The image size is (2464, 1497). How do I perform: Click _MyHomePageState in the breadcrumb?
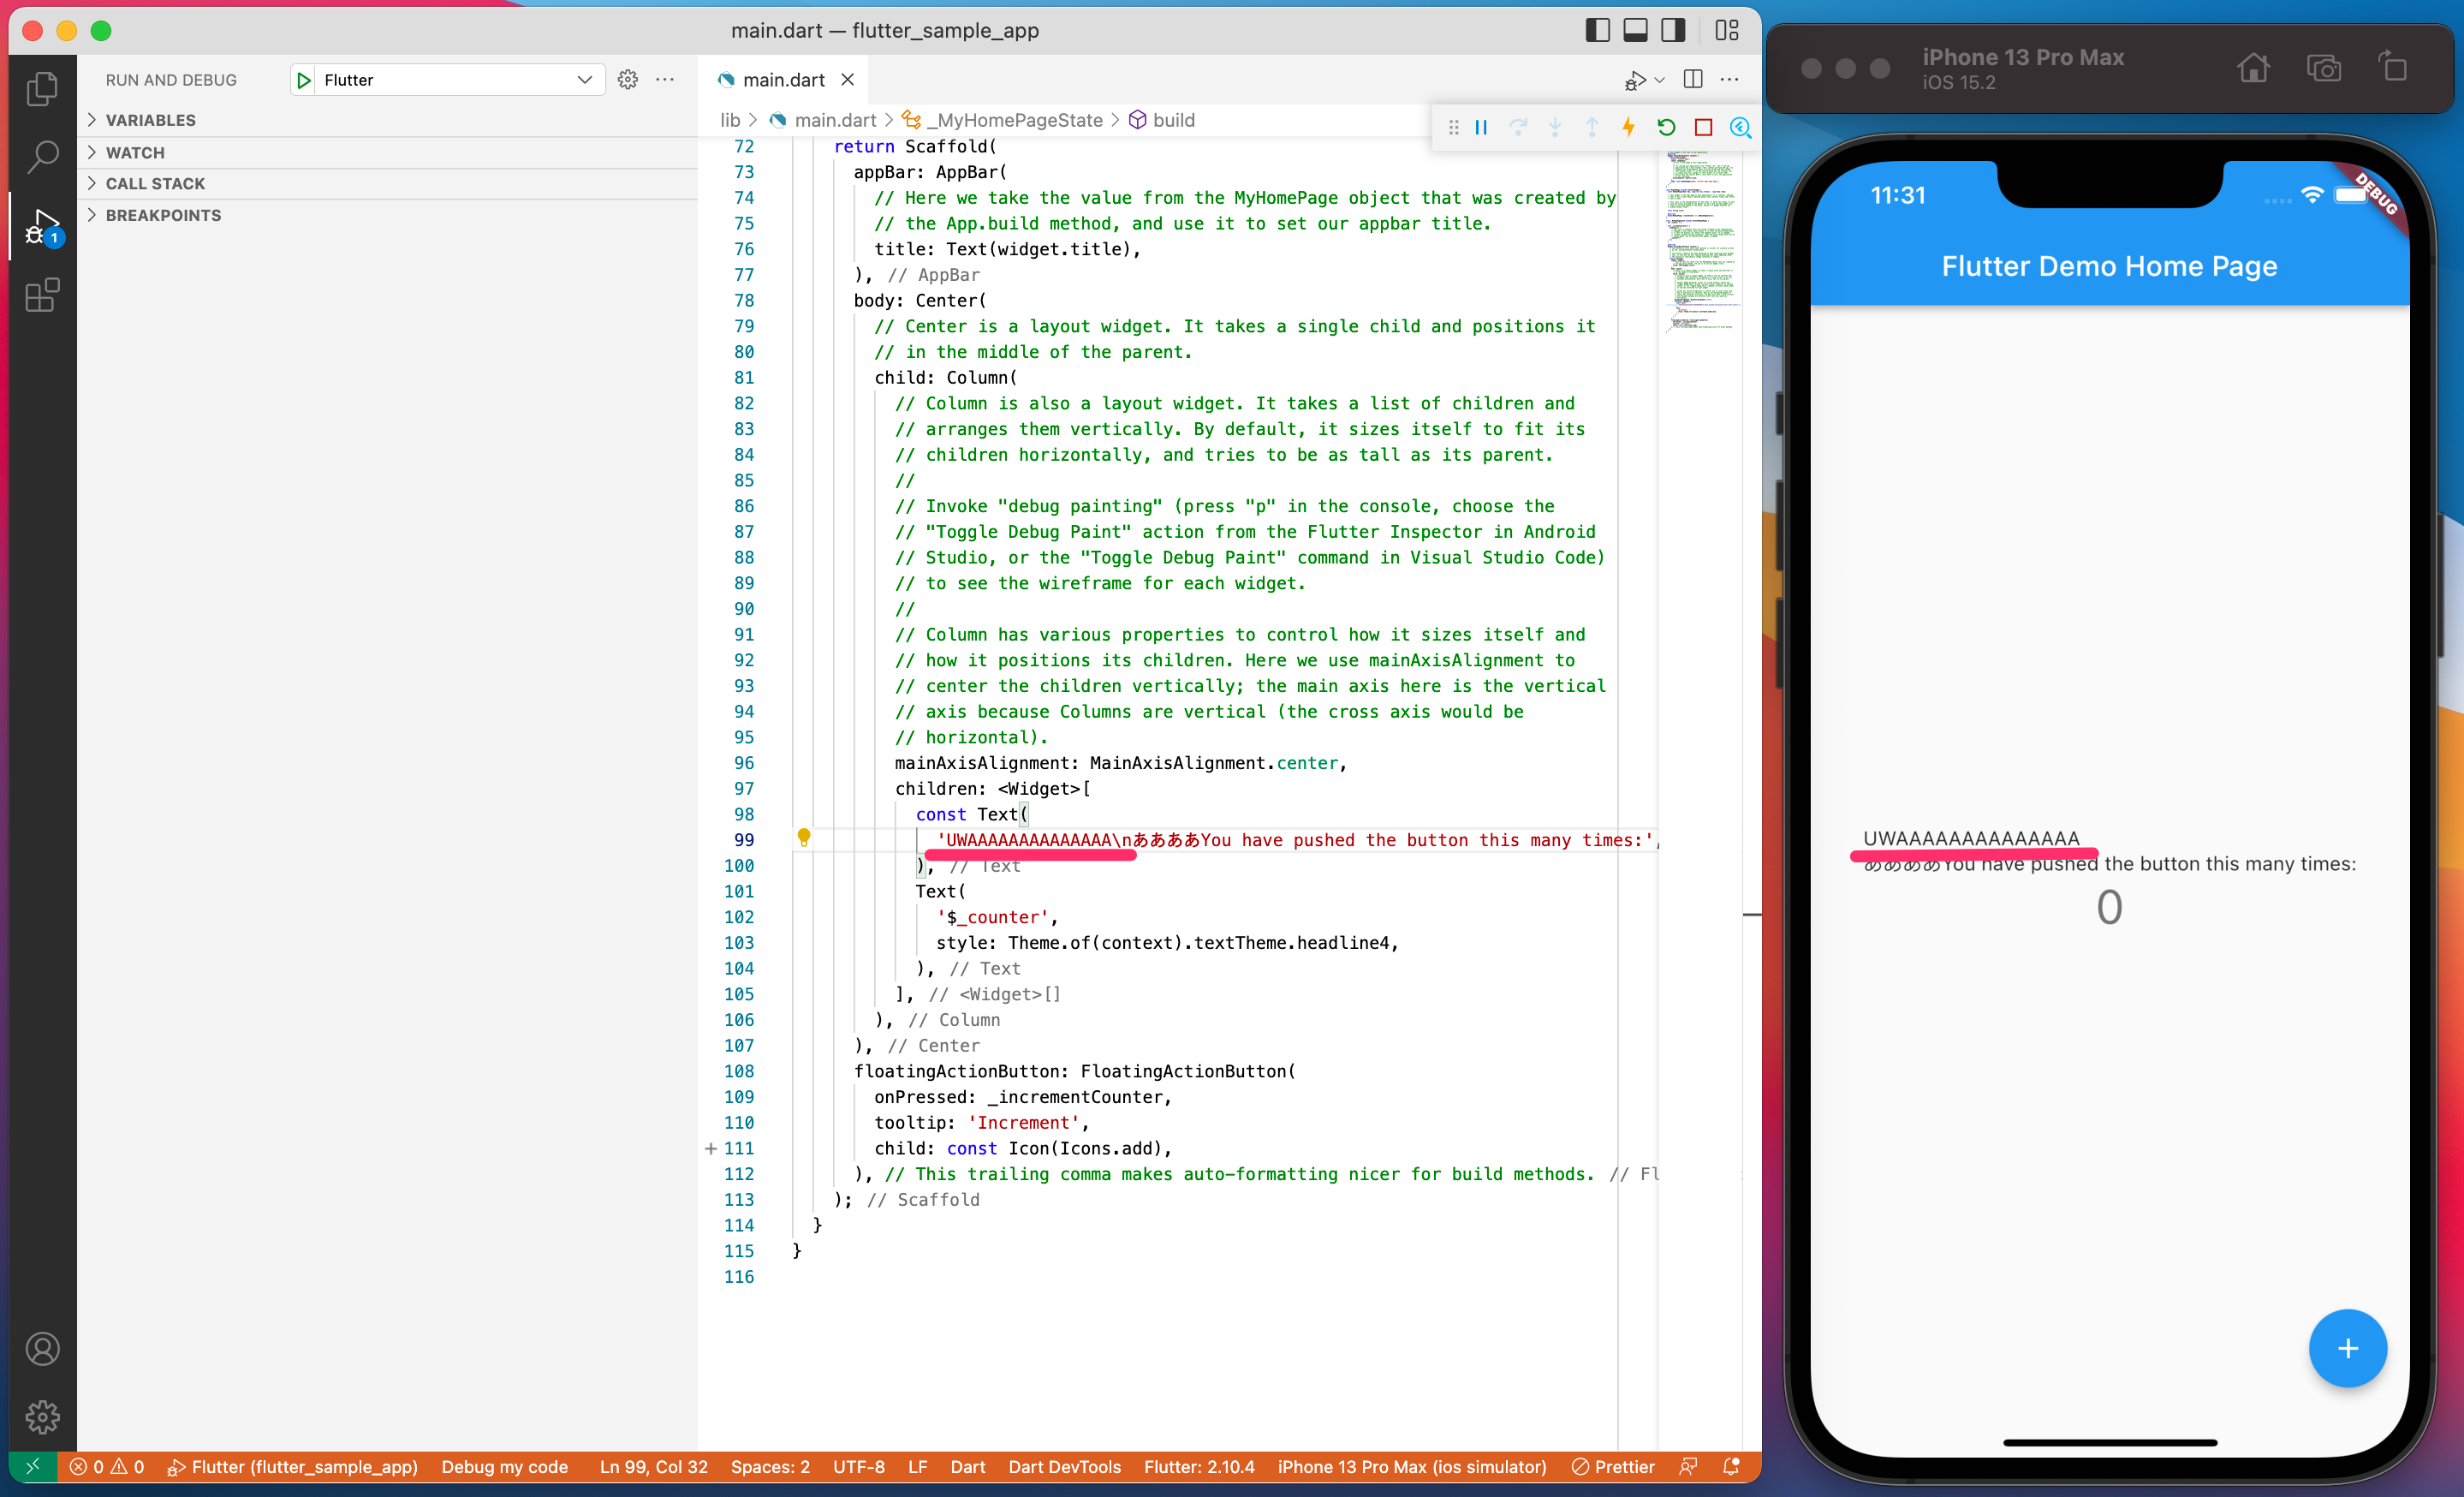pos(1019,120)
